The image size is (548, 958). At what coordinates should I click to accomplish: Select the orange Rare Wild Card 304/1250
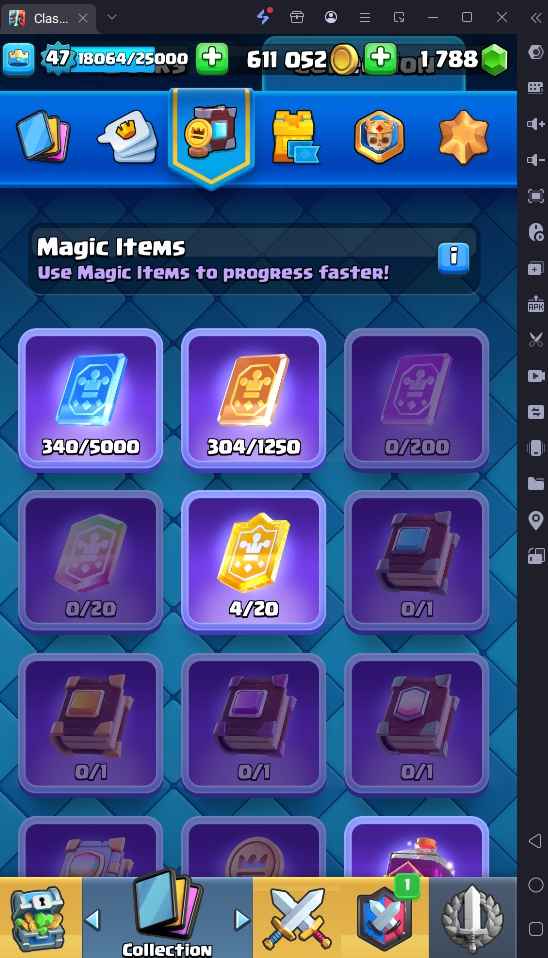[254, 399]
